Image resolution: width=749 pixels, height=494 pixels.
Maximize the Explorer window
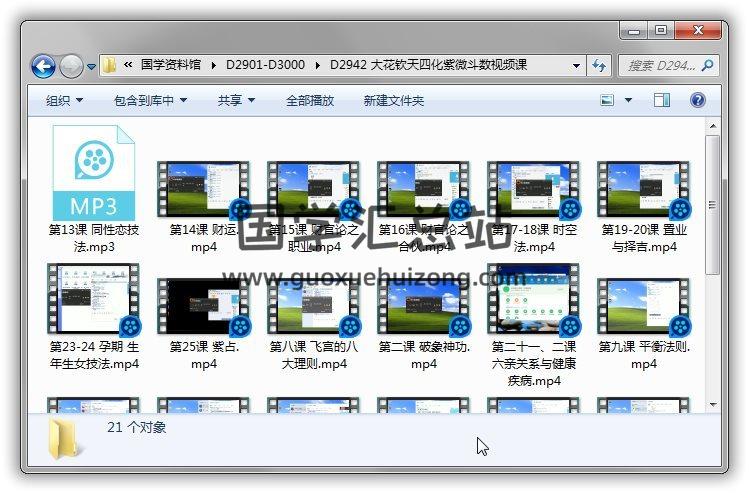pos(661,31)
